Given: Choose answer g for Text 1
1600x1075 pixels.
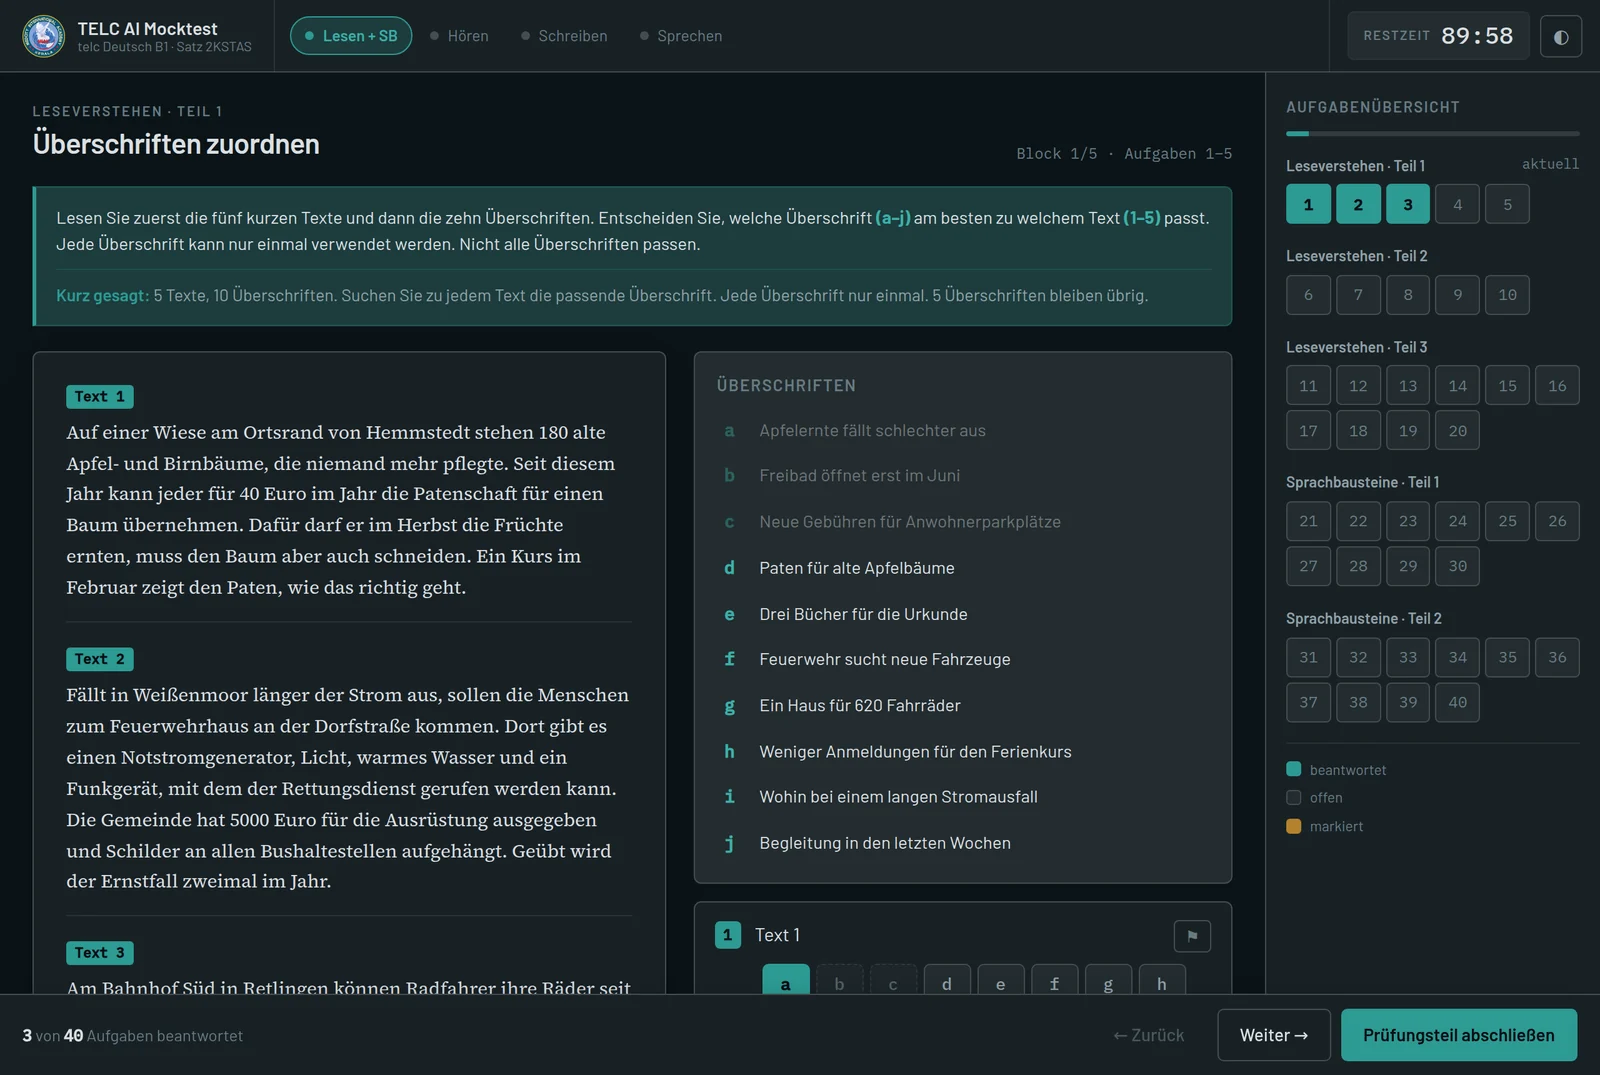Looking at the screenshot, I should 1109,980.
